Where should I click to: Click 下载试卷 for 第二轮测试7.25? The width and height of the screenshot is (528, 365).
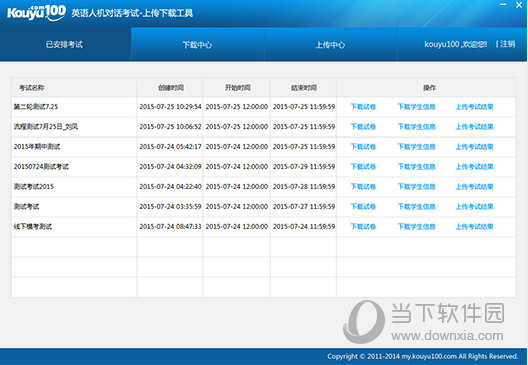coord(363,107)
